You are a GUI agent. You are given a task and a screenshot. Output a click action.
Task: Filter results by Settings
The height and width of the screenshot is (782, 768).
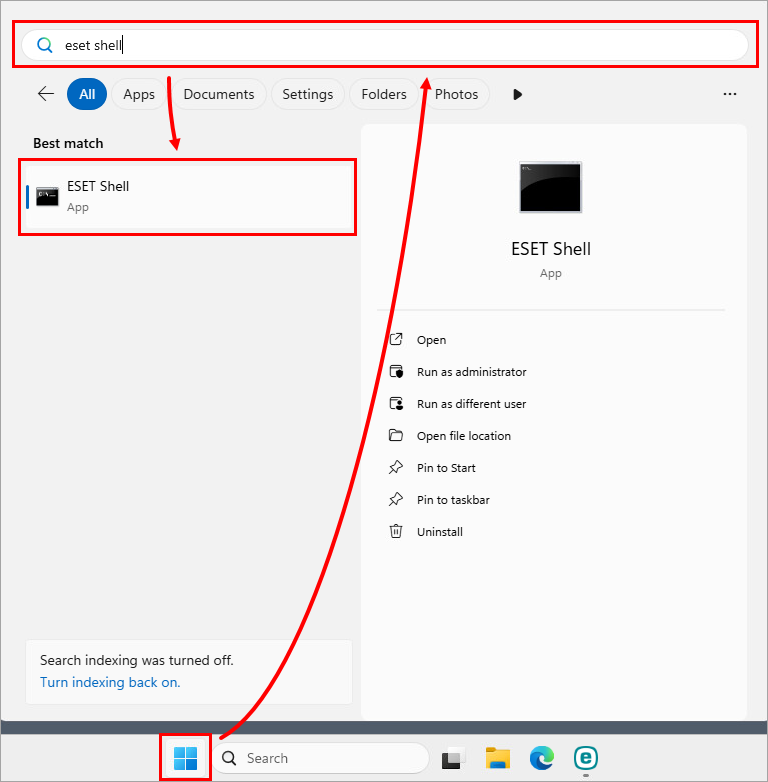tap(307, 94)
